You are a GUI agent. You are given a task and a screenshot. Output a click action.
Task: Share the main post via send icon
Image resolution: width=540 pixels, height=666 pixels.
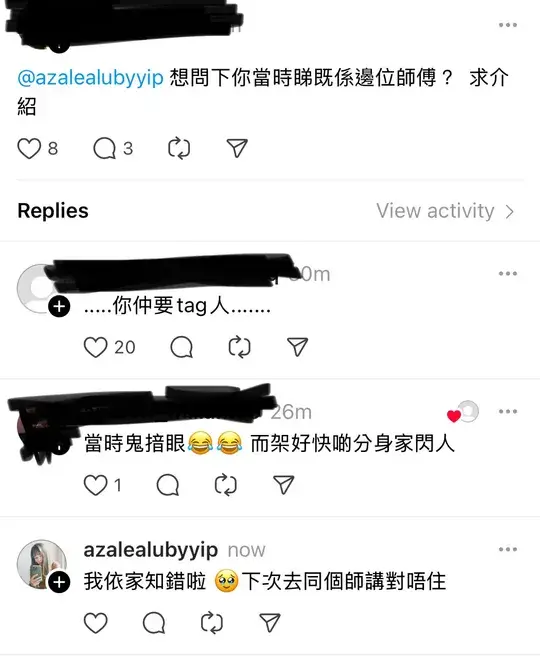(x=237, y=148)
